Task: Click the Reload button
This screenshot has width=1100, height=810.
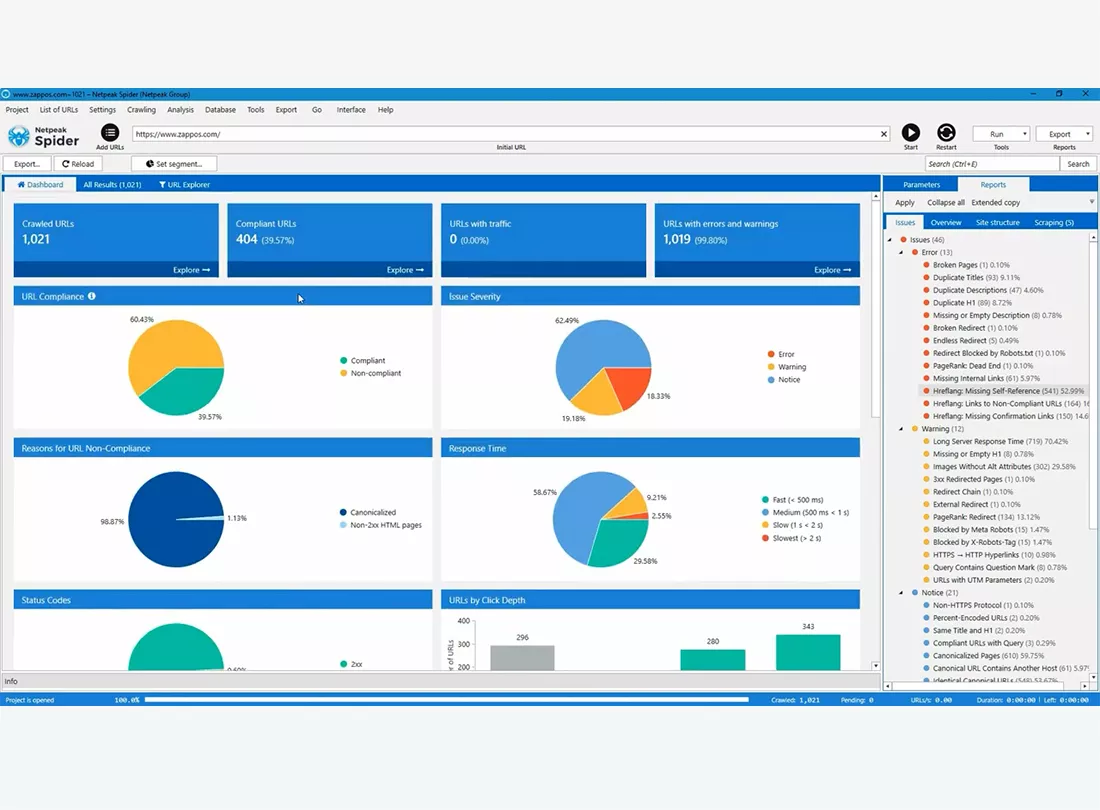Action: point(78,164)
